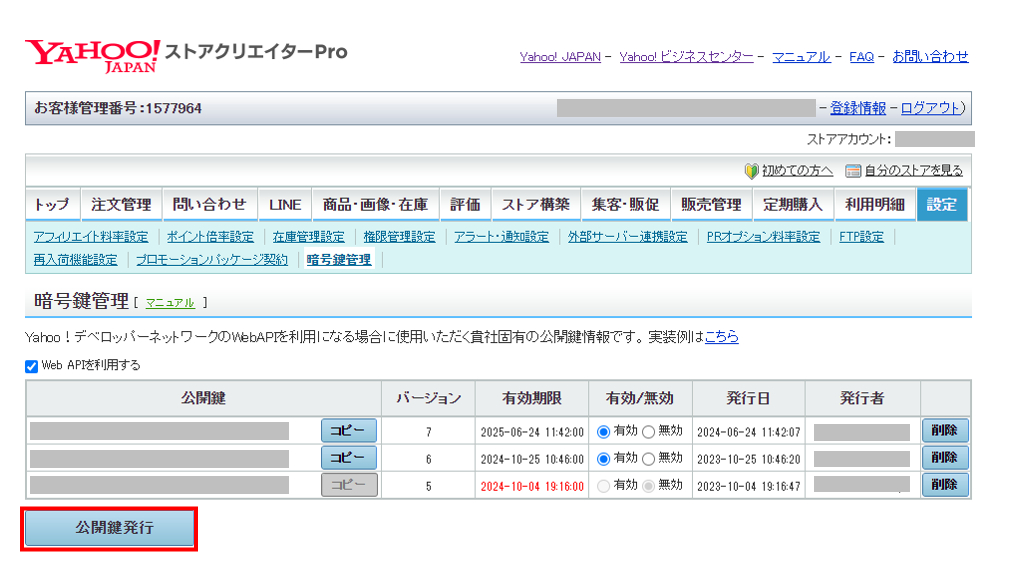
Task: Open 在庫管理設定 submenu link
Action: coord(308,237)
